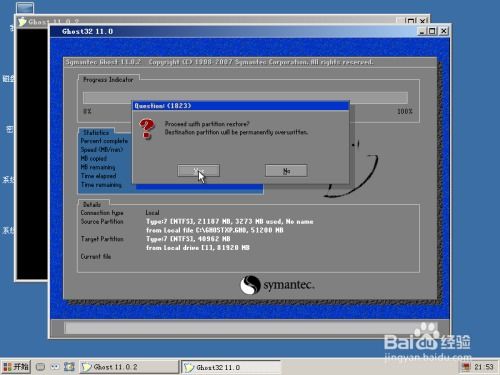Click the 'Speed (MB/min)' statistic label
Viewport: 500px width, 375px height.
(x=102, y=150)
